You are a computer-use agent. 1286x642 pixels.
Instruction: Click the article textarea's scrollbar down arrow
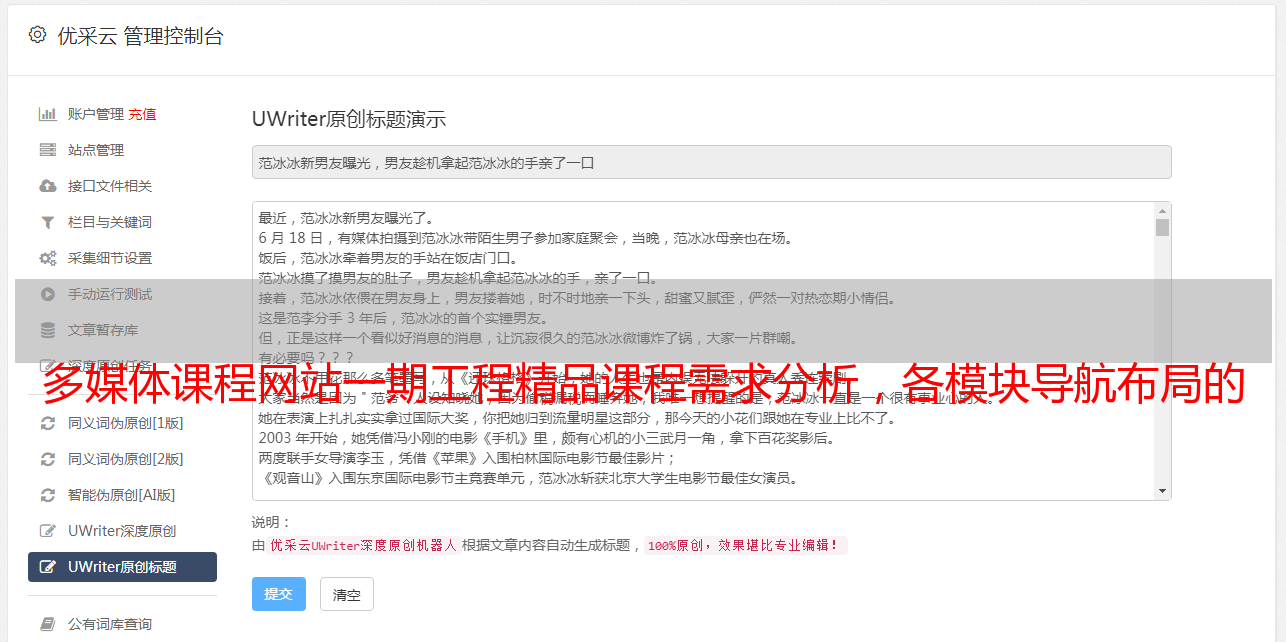pos(1162,491)
